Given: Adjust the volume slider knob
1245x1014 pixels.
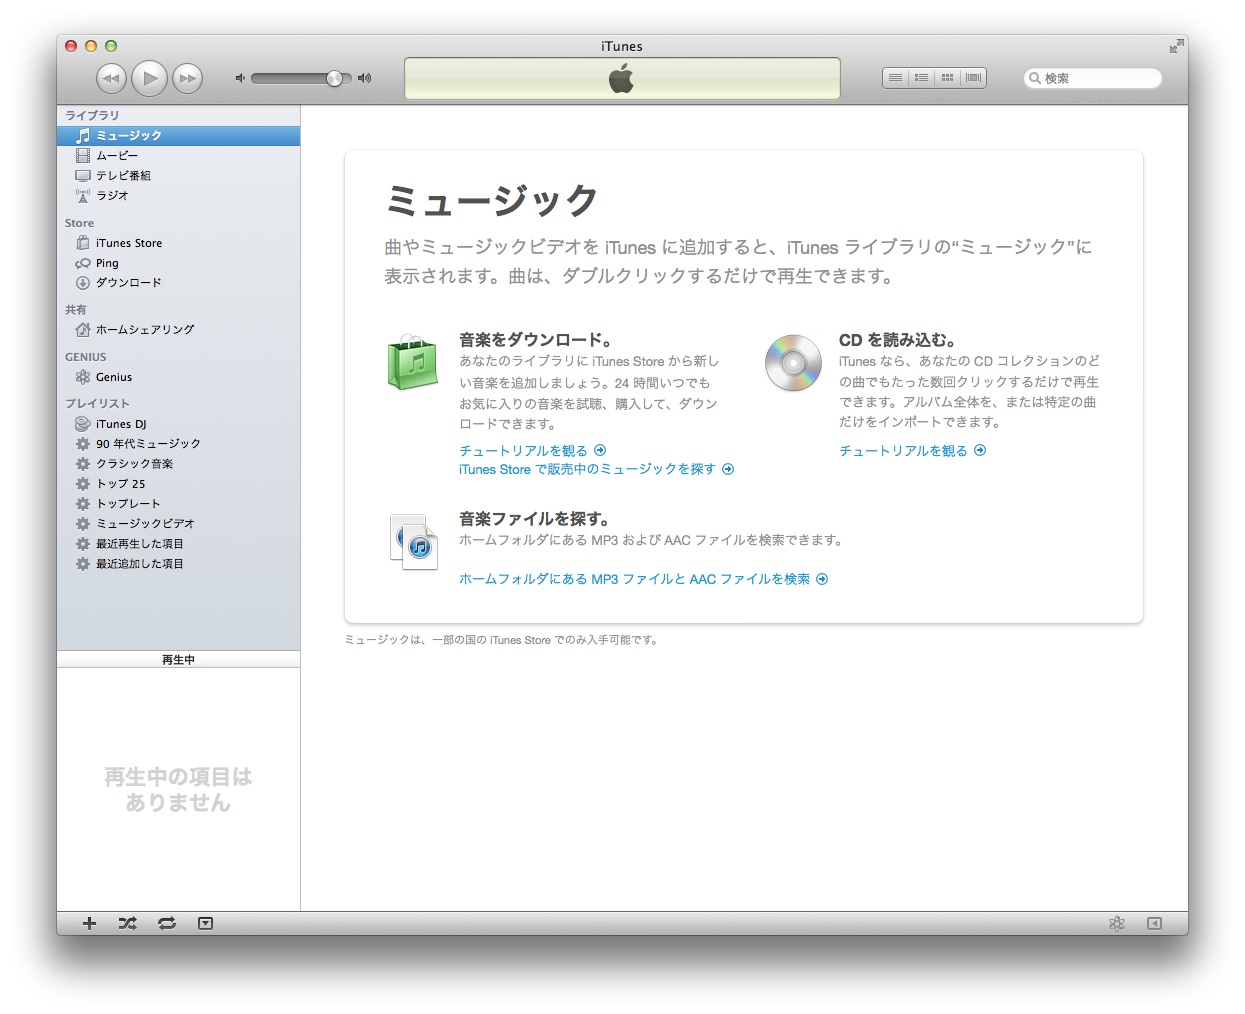Looking at the screenshot, I should click(x=334, y=78).
